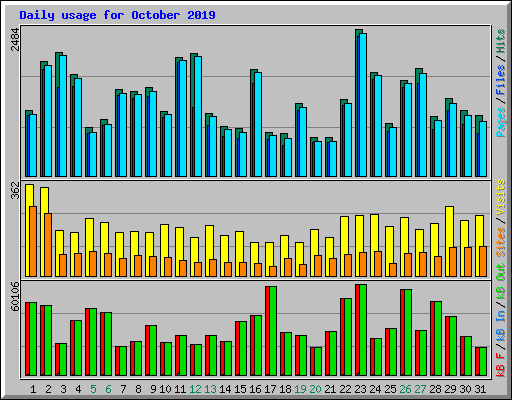The width and height of the screenshot is (512, 400).
Task: Click the cyan hits bar for day 16
Action: [x=258, y=124]
